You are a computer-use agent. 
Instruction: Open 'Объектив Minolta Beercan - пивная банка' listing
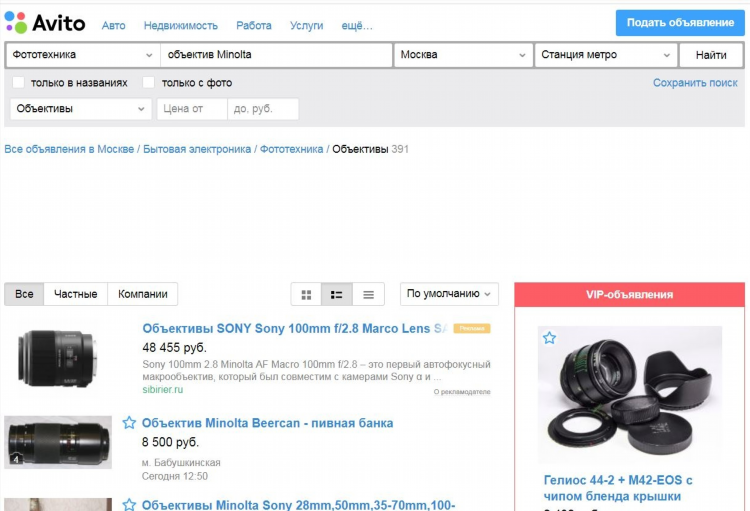tap(267, 423)
